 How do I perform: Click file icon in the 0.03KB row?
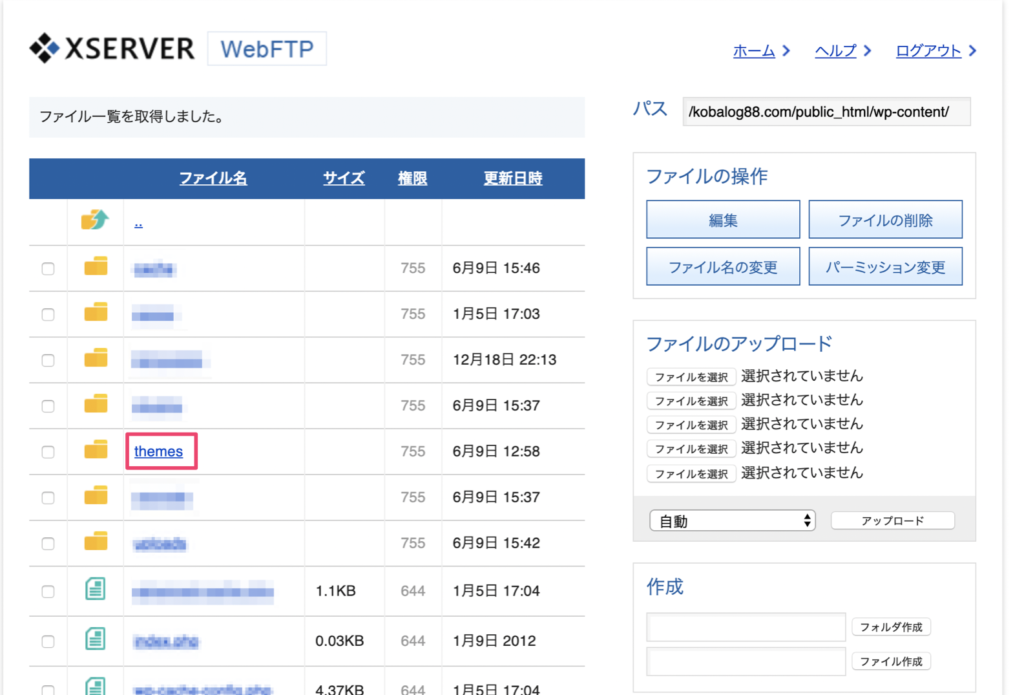95,639
